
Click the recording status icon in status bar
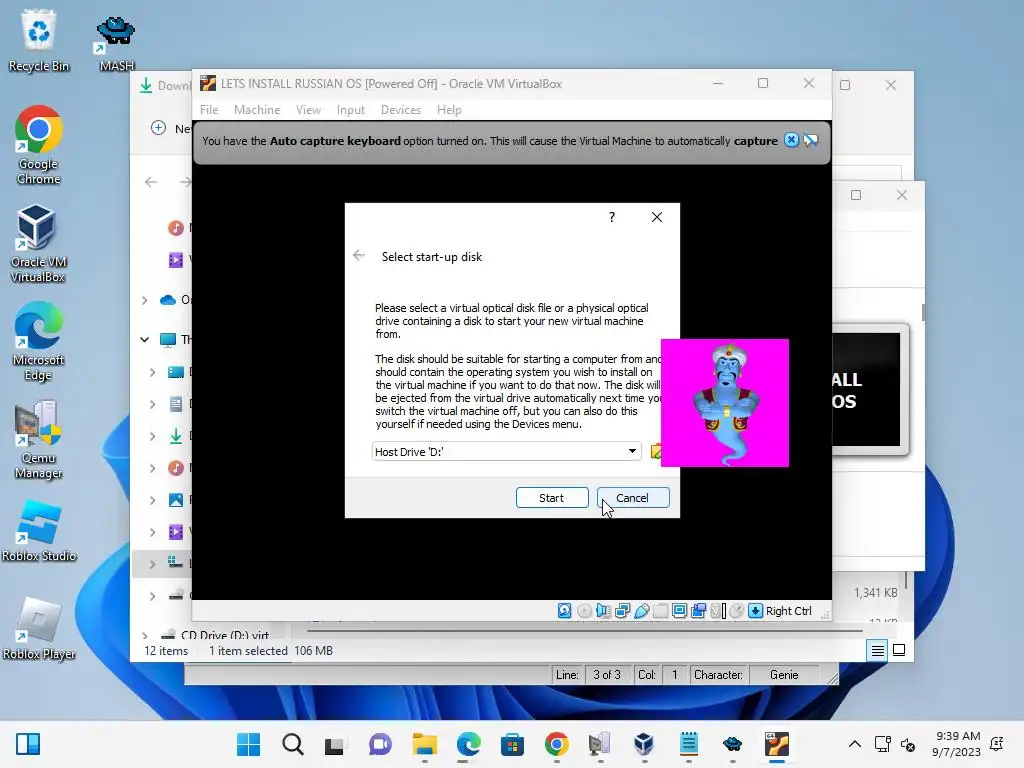pyautogui.click(x=698, y=611)
